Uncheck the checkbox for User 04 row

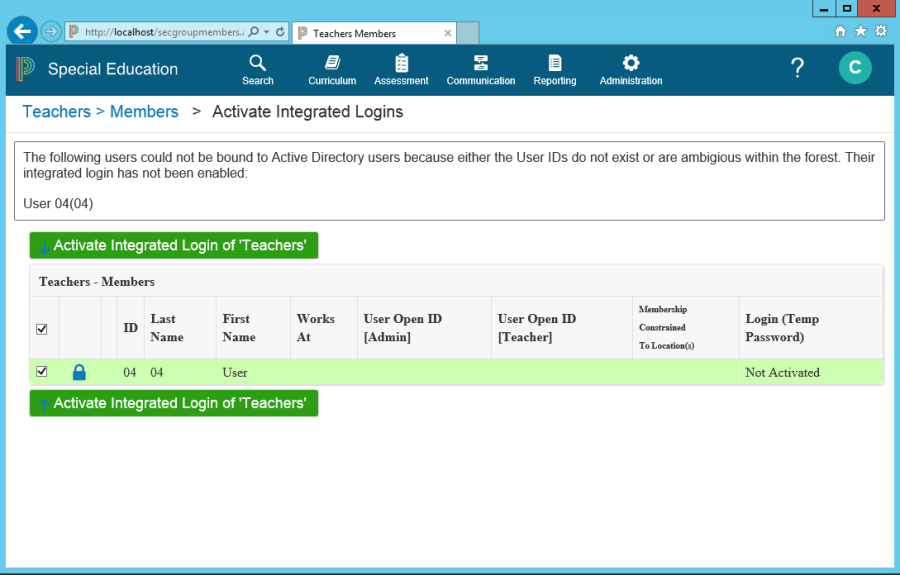pos(41,372)
